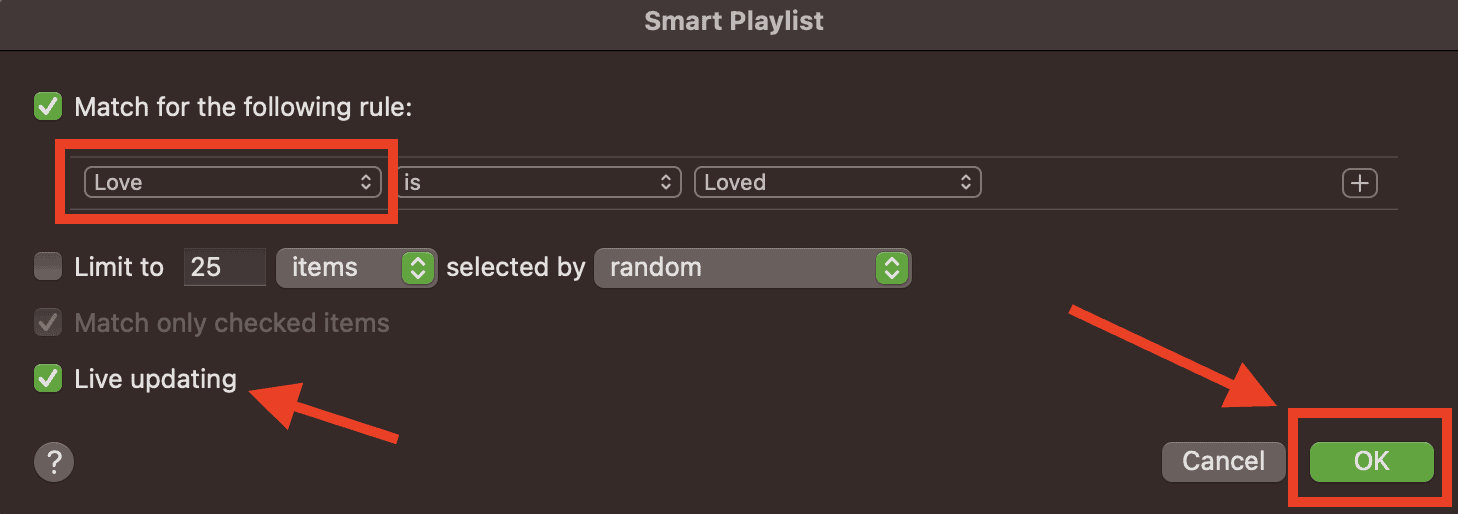Uncheck Match for the following rule
The image size is (1458, 514).
(x=47, y=106)
